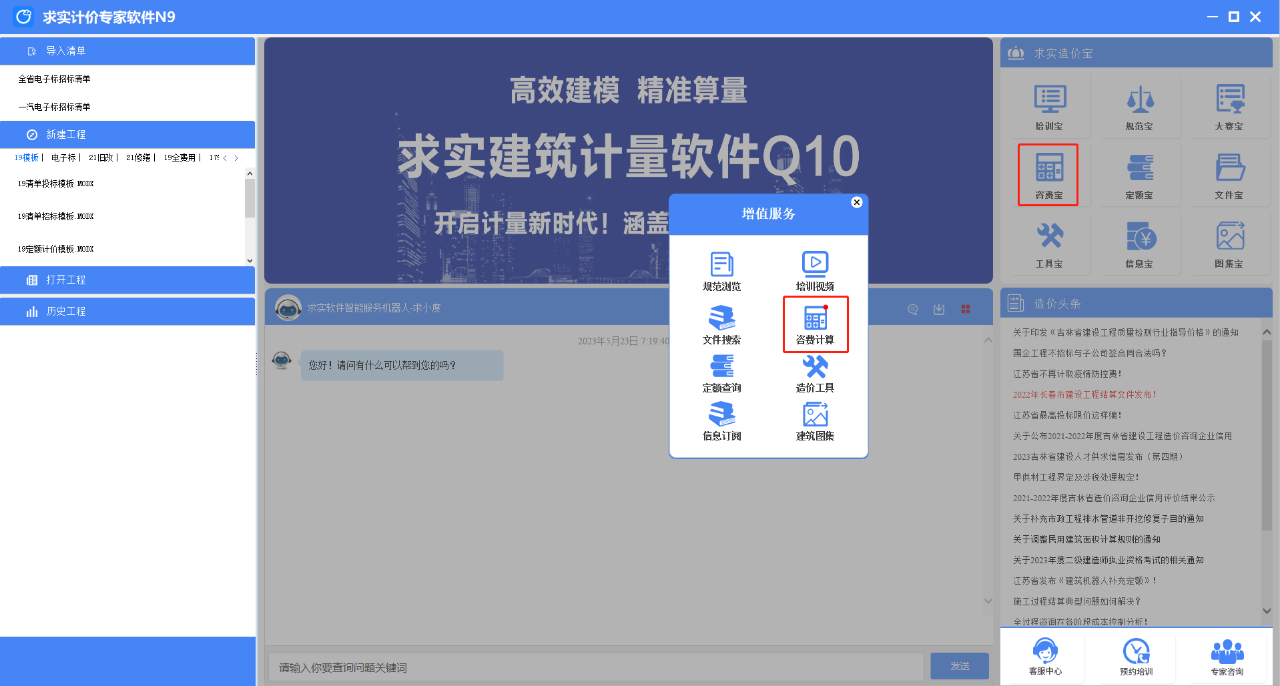Open 定额查询 in the 增值服务 popup

pyautogui.click(x=721, y=373)
